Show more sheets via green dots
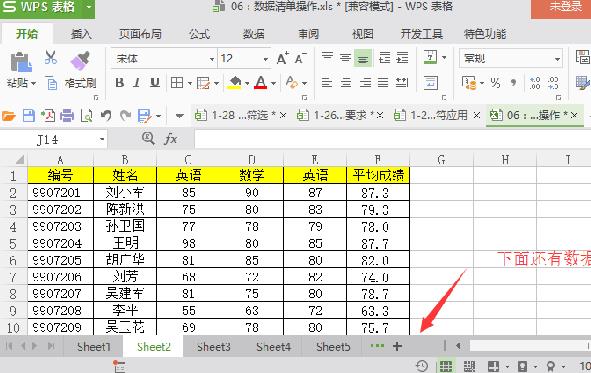This screenshot has height=373, width=591. [x=377, y=346]
